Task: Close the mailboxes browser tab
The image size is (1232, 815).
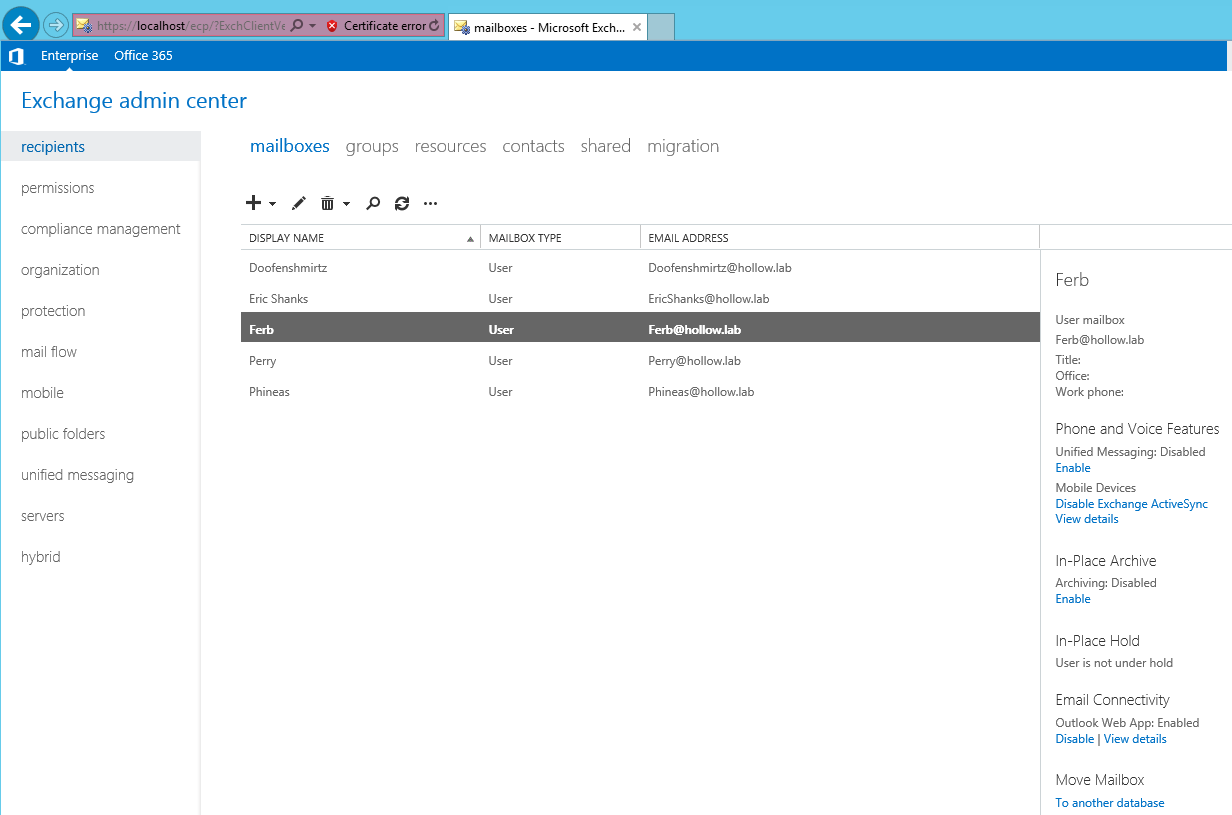Action: pyautogui.click(x=637, y=27)
